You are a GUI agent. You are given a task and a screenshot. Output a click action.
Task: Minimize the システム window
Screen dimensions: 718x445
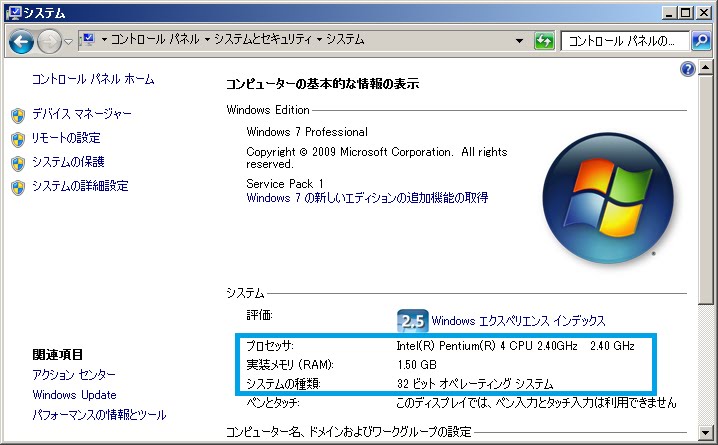pyautogui.click(x=669, y=13)
